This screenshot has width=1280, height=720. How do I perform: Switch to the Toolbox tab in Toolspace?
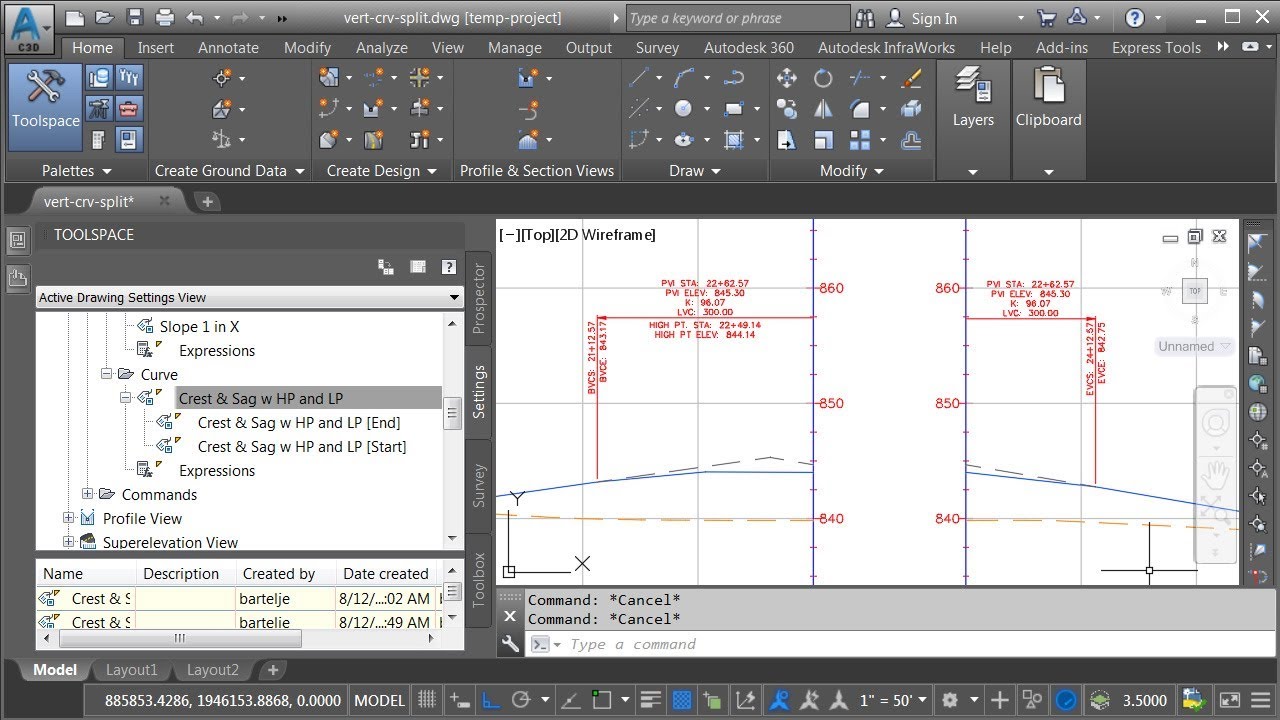click(x=479, y=580)
